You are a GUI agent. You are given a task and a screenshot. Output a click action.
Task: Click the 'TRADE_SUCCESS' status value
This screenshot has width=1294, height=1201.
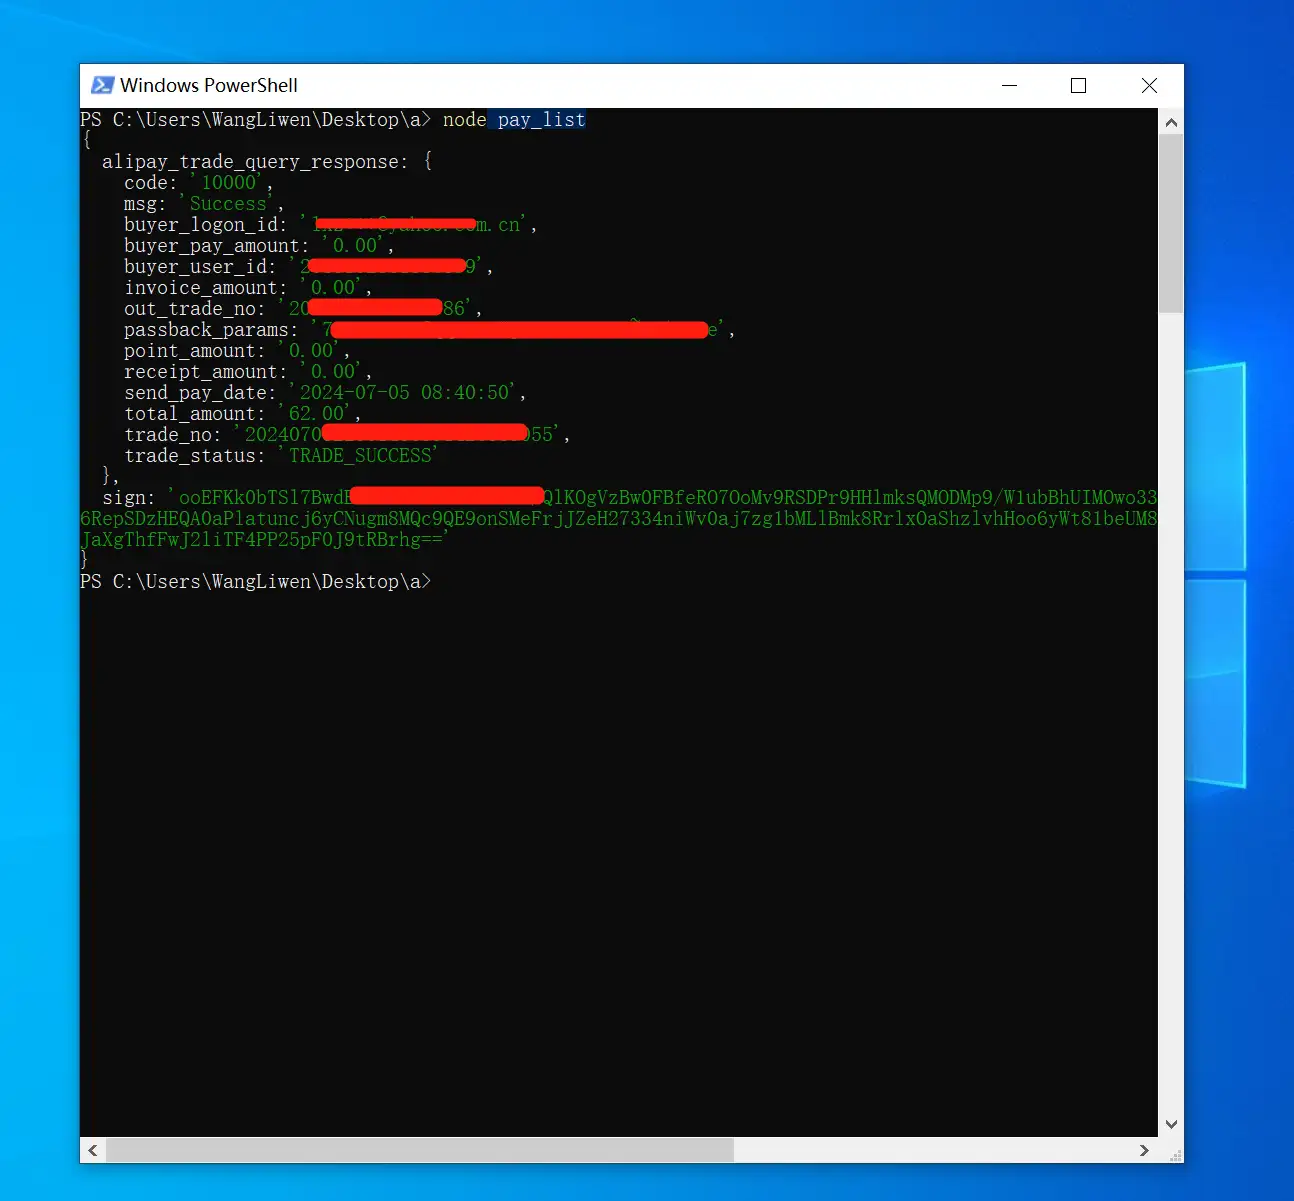click(360, 455)
